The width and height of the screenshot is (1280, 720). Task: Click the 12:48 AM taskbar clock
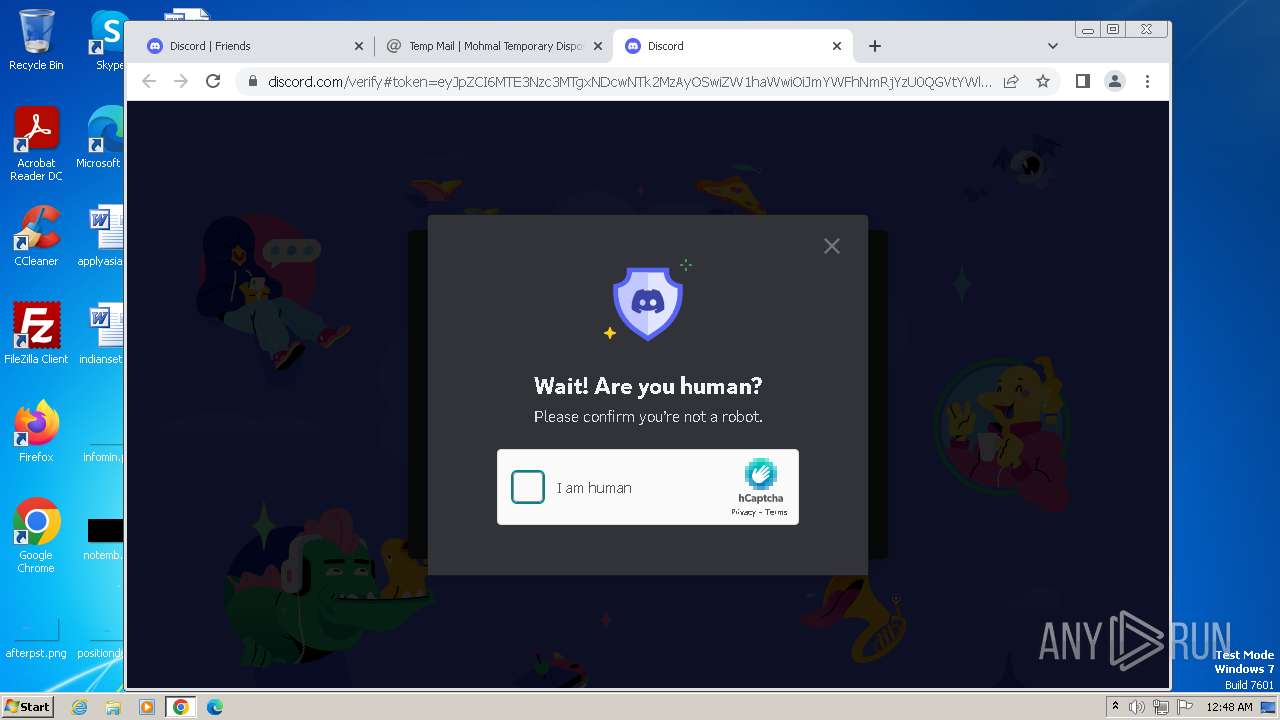[x=1229, y=707]
